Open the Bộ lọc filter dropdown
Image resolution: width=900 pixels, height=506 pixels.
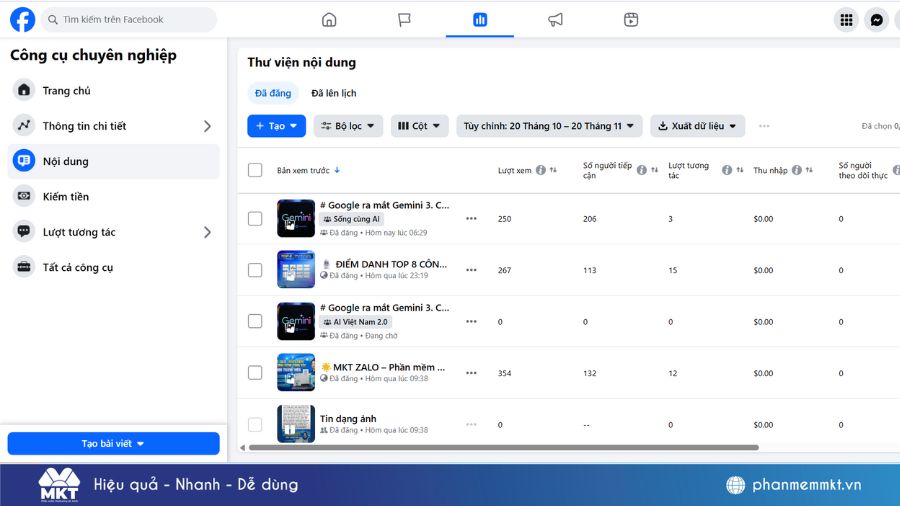348,126
